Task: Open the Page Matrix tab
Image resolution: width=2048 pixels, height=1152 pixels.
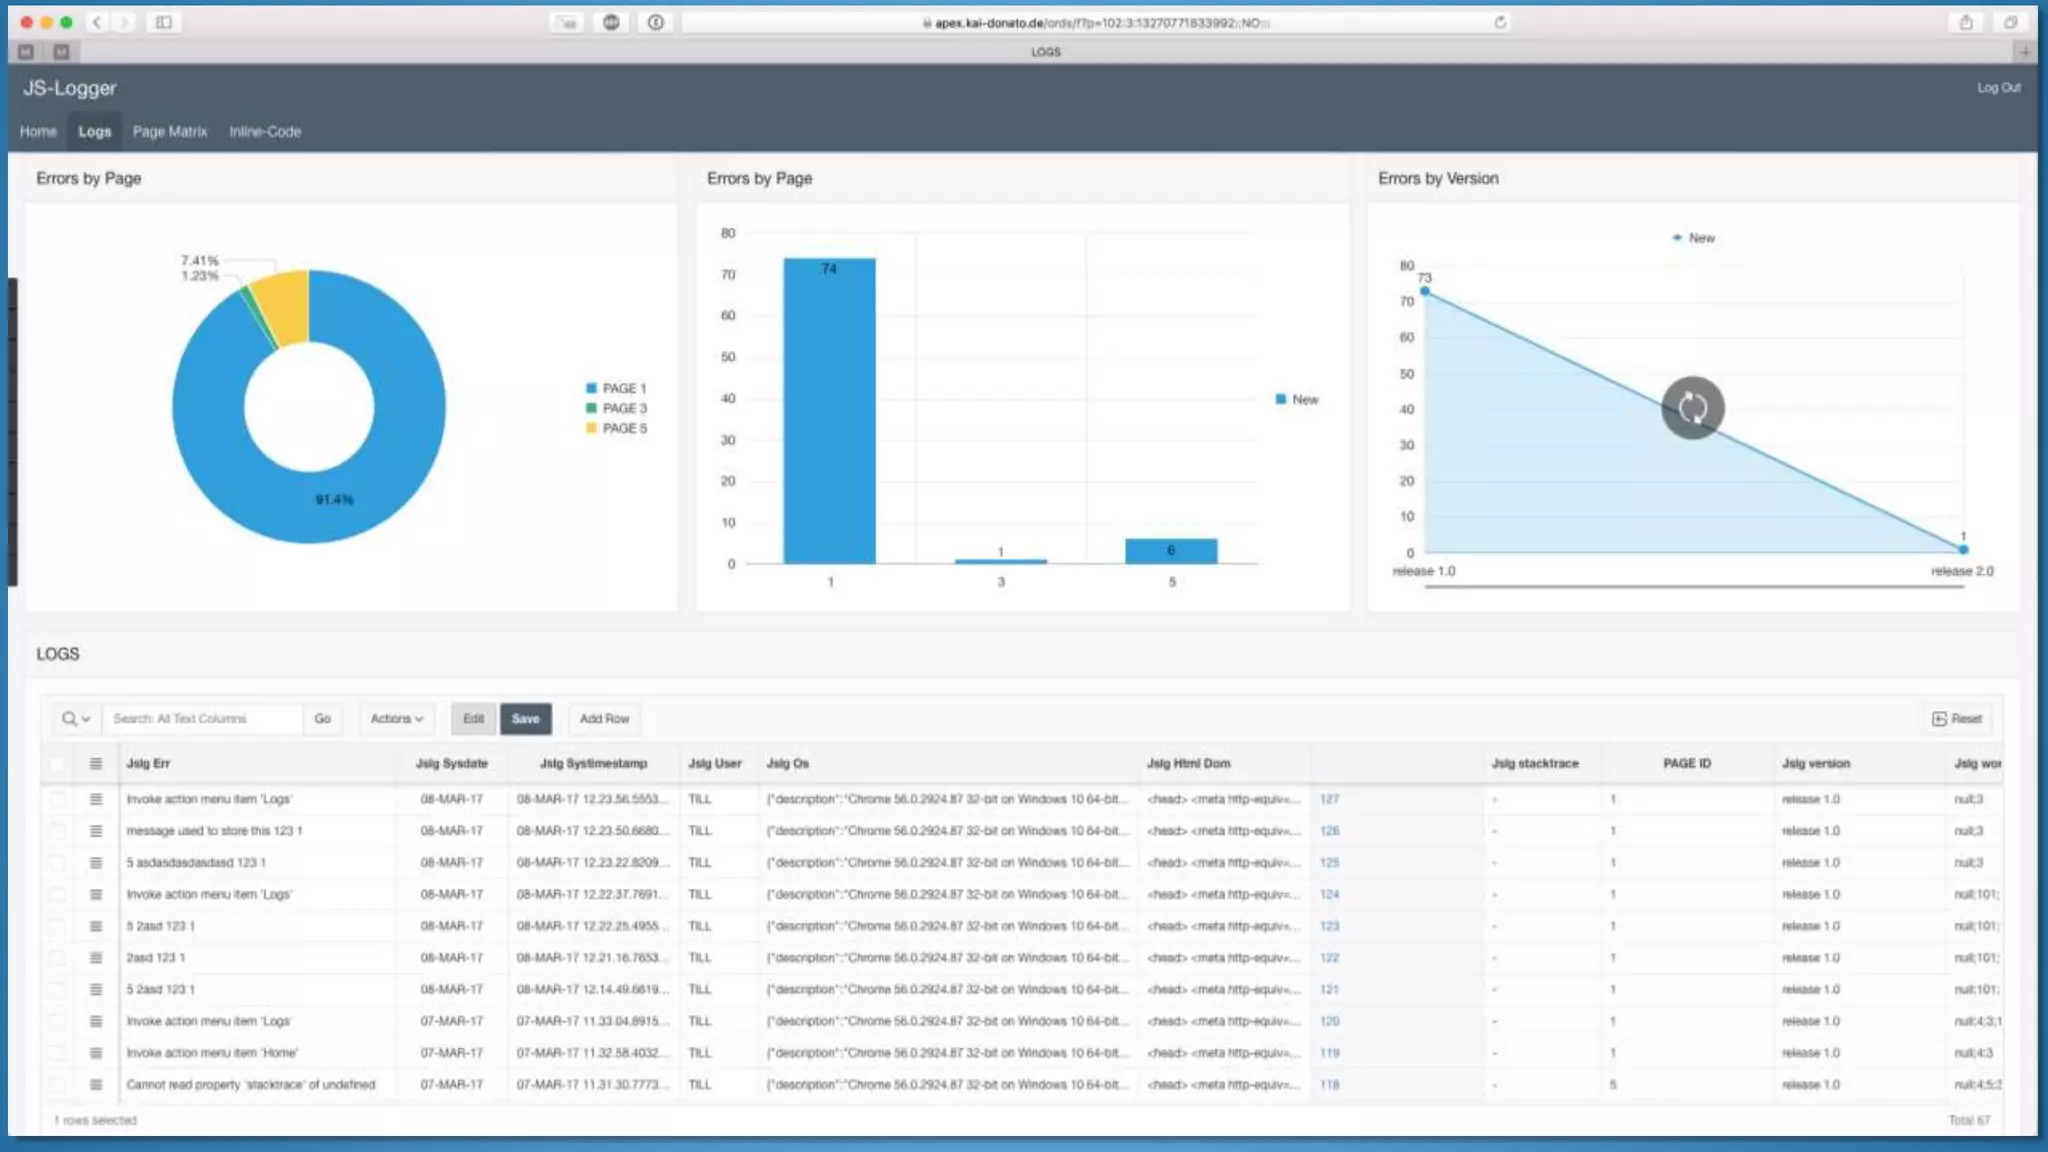Action: (169, 131)
